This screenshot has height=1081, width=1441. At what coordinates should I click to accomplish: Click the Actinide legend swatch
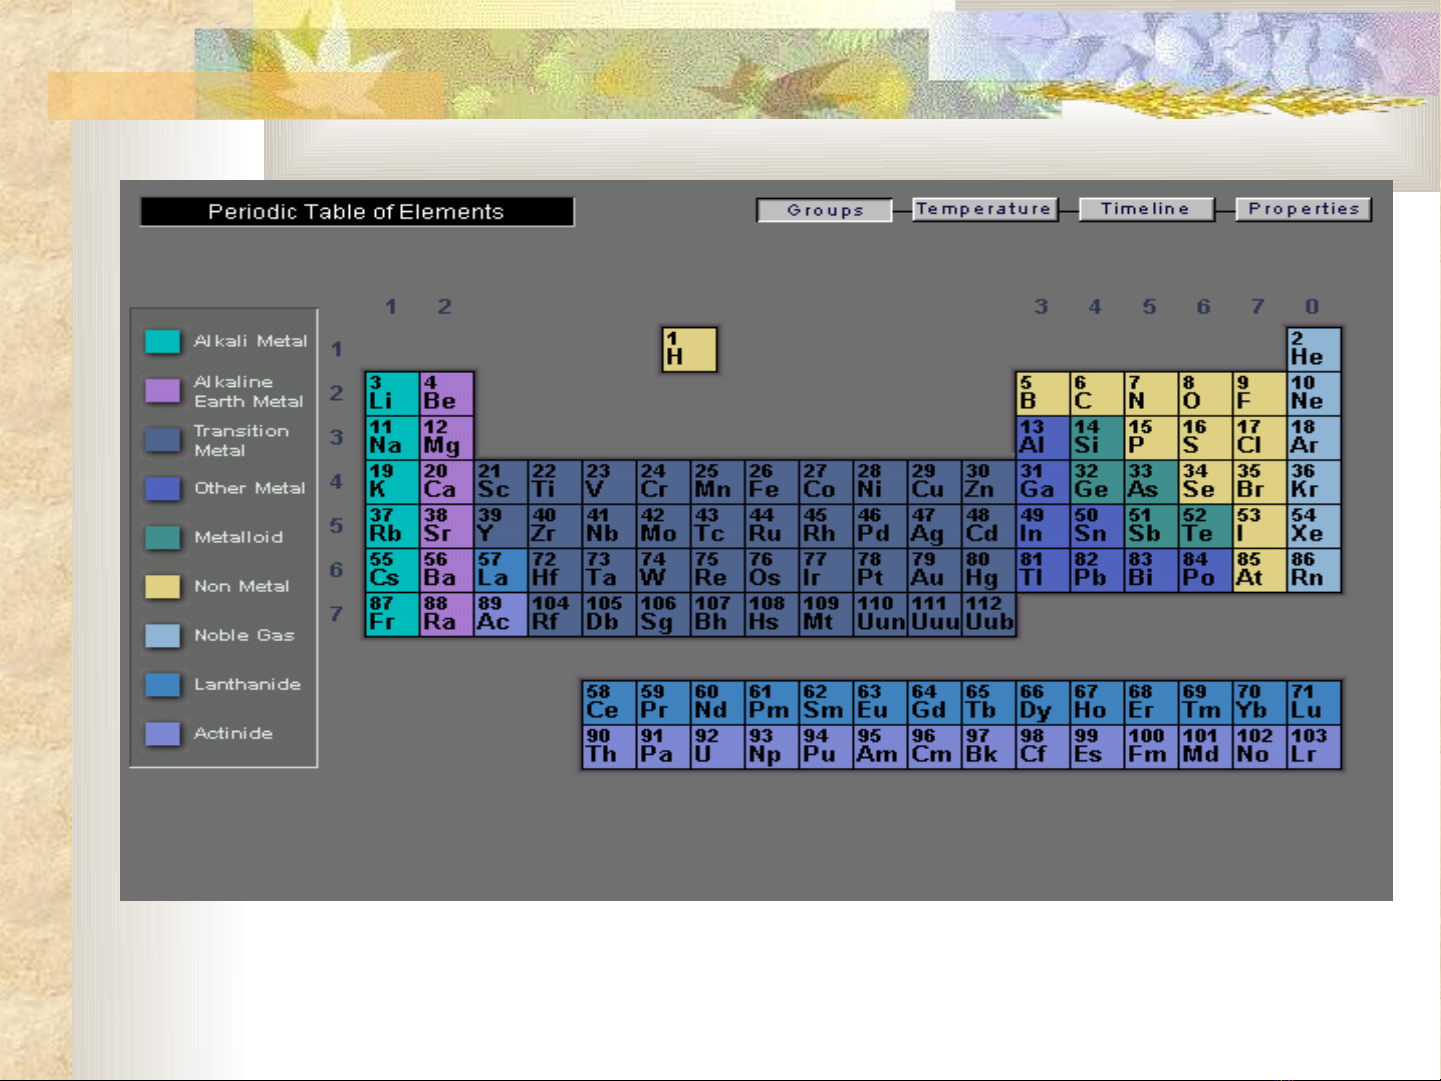tap(162, 733)
